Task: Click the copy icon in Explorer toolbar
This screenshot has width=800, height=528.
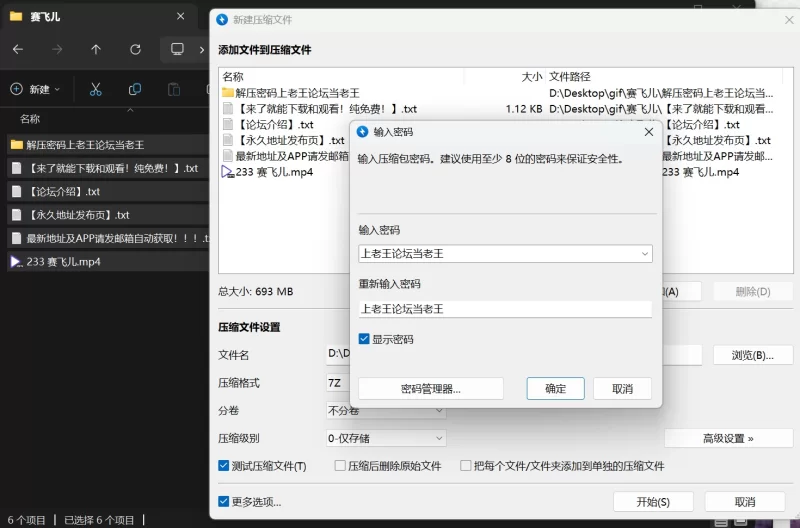Action: pyautogui.click(x=135, y=89)
